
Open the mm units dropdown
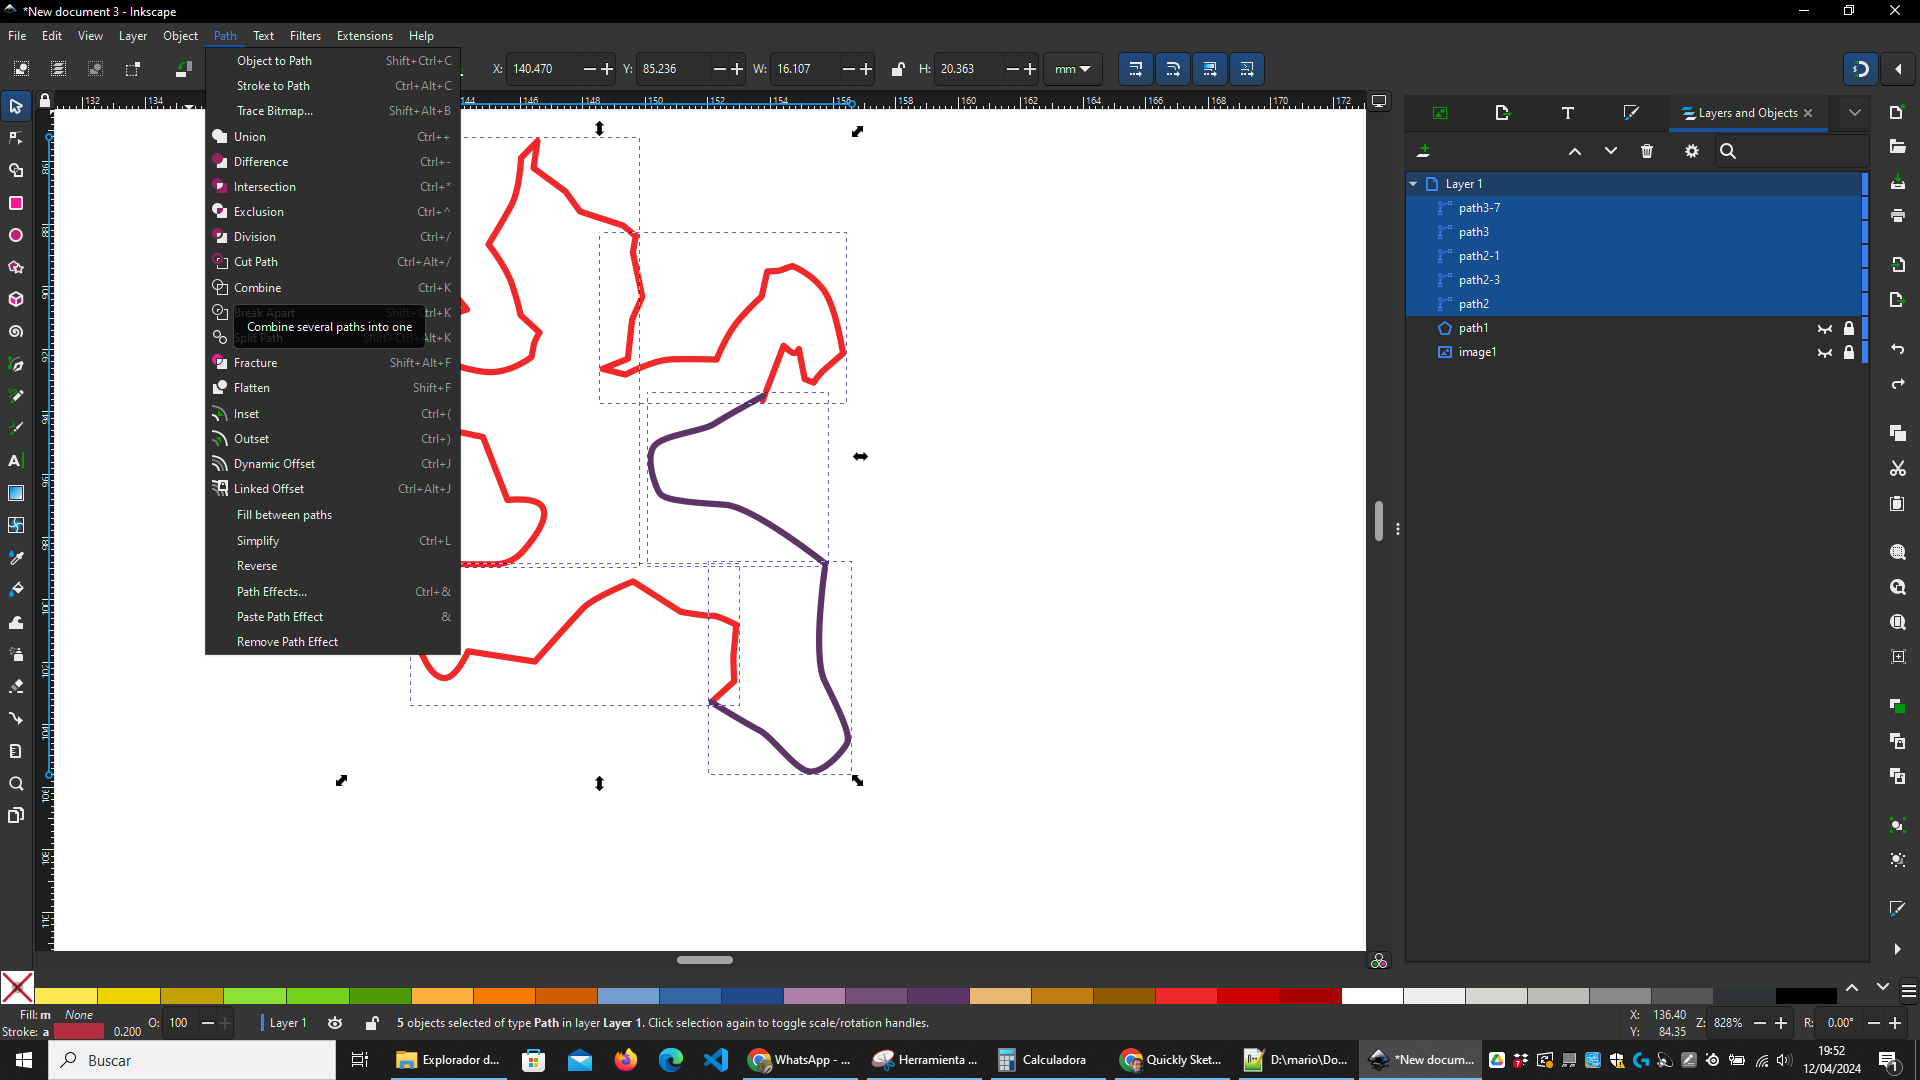[1073, 69]
